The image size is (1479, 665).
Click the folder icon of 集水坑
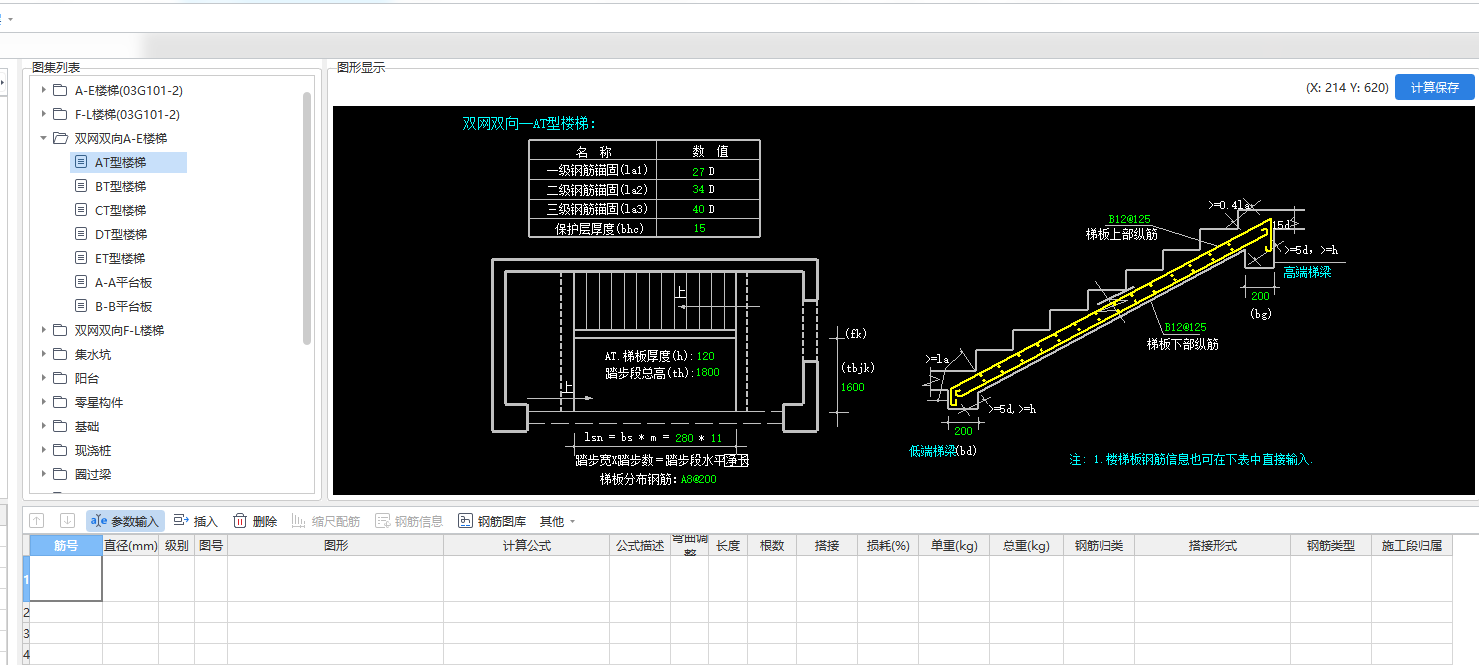coord(60,354)
